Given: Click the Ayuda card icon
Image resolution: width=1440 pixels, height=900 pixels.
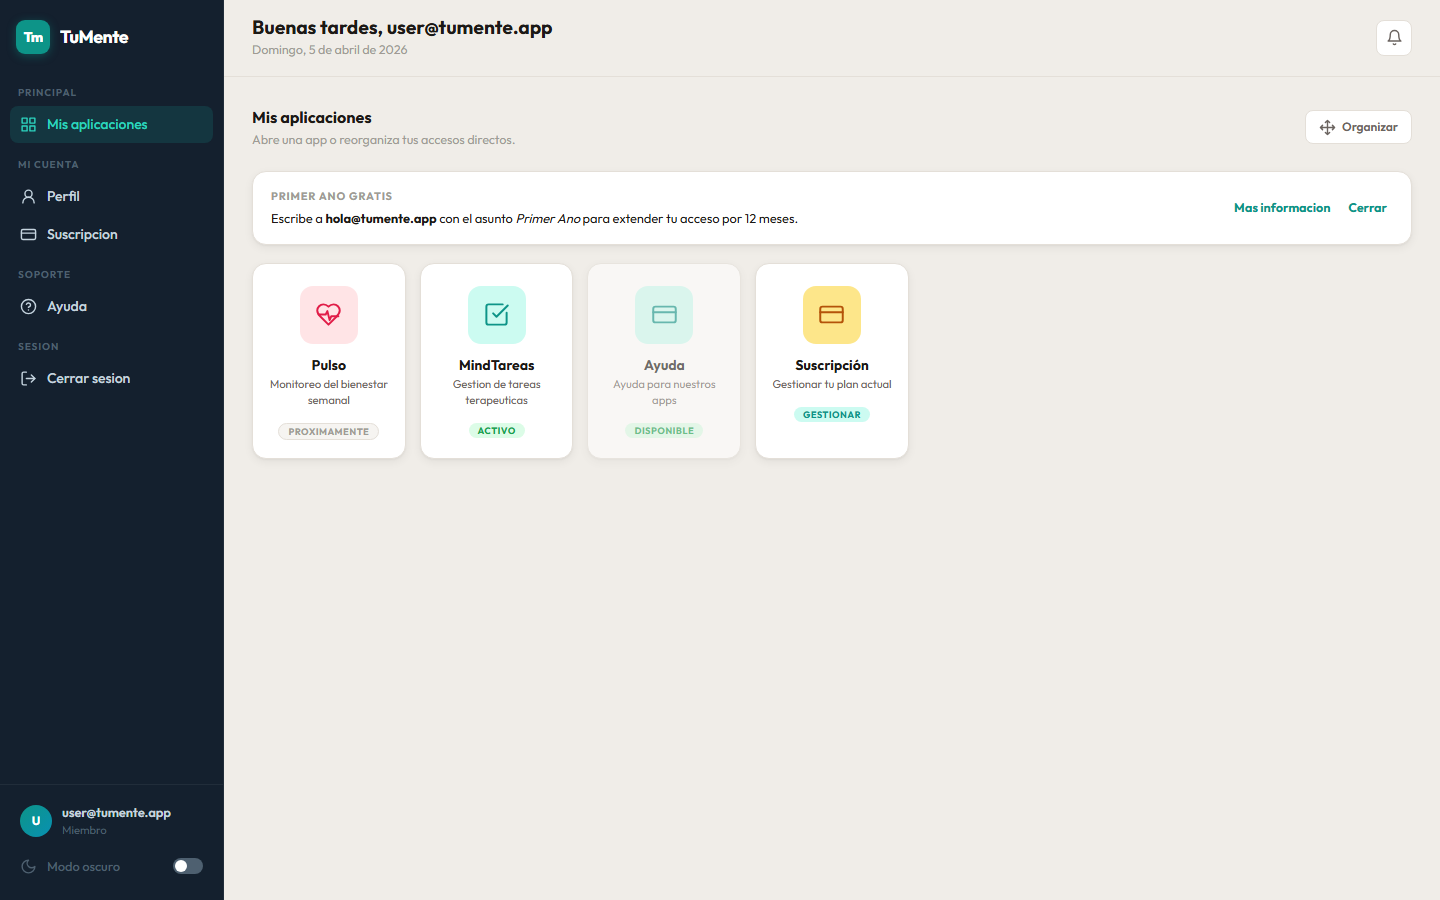Looking at the screenshot, I should (664, 315).
